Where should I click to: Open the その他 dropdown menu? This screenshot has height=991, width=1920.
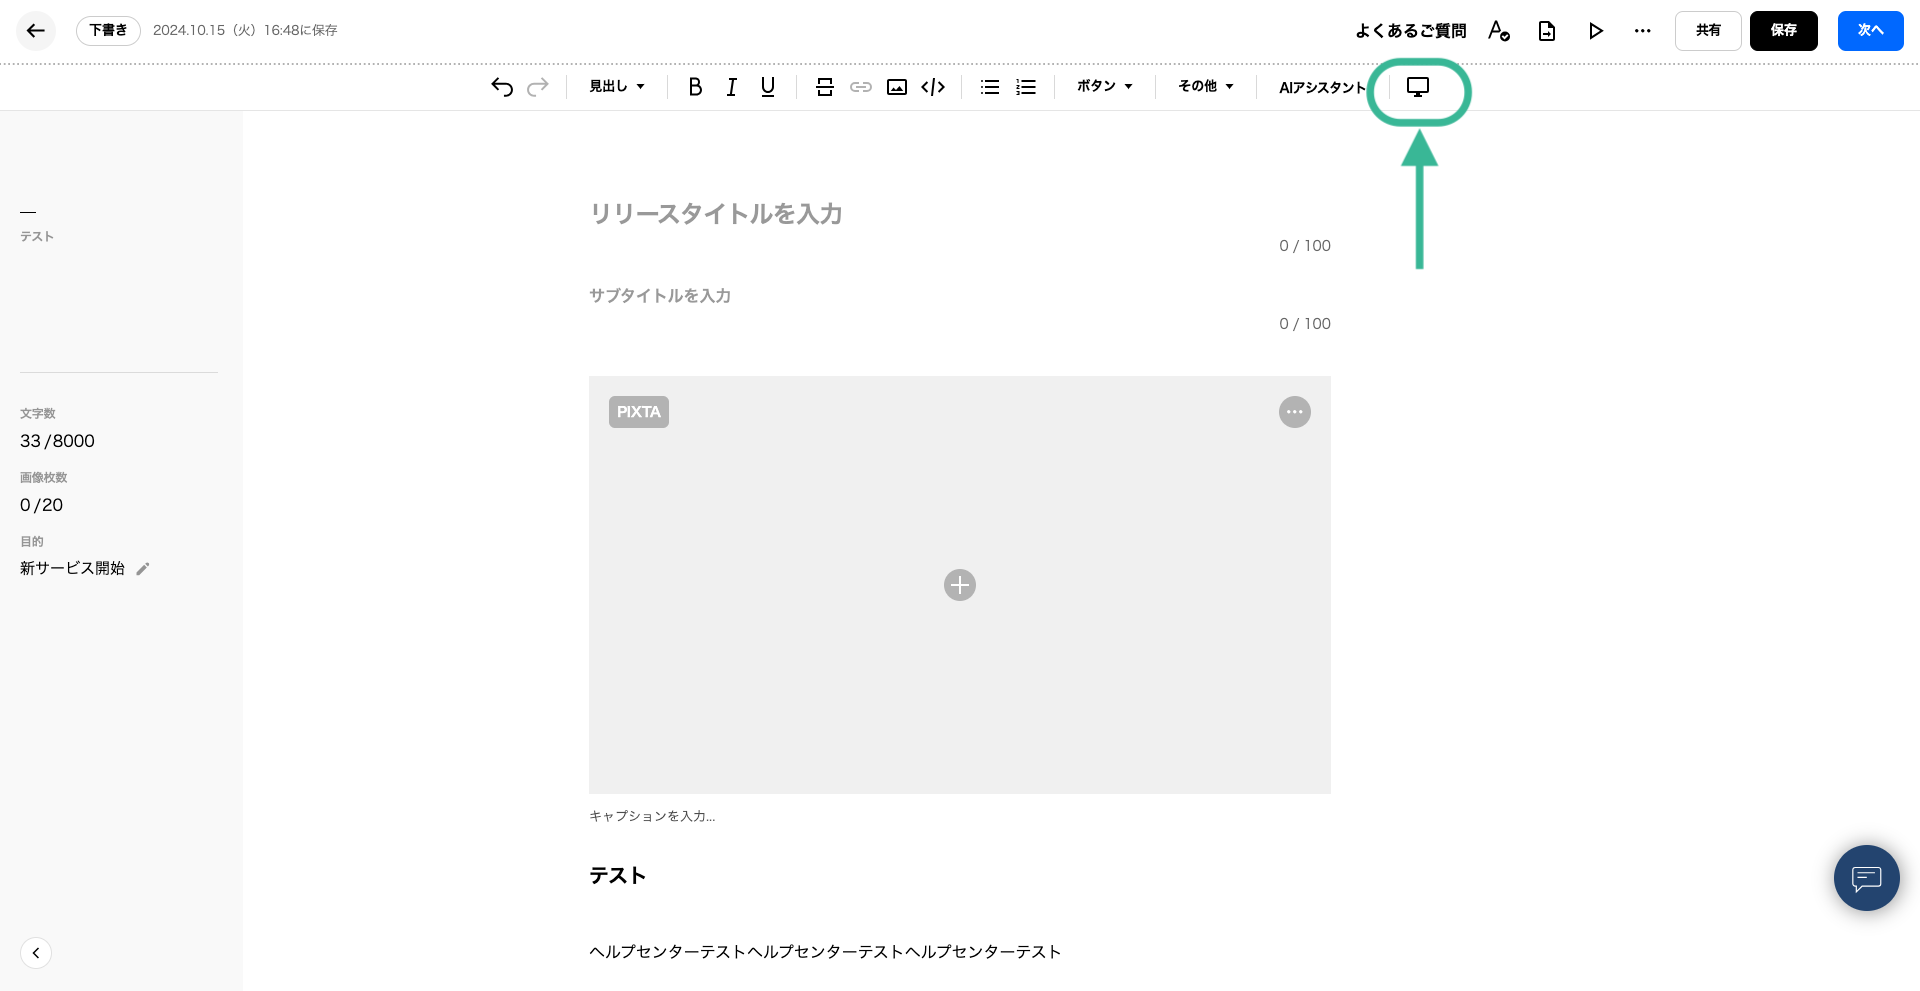tap(1205, 87)
